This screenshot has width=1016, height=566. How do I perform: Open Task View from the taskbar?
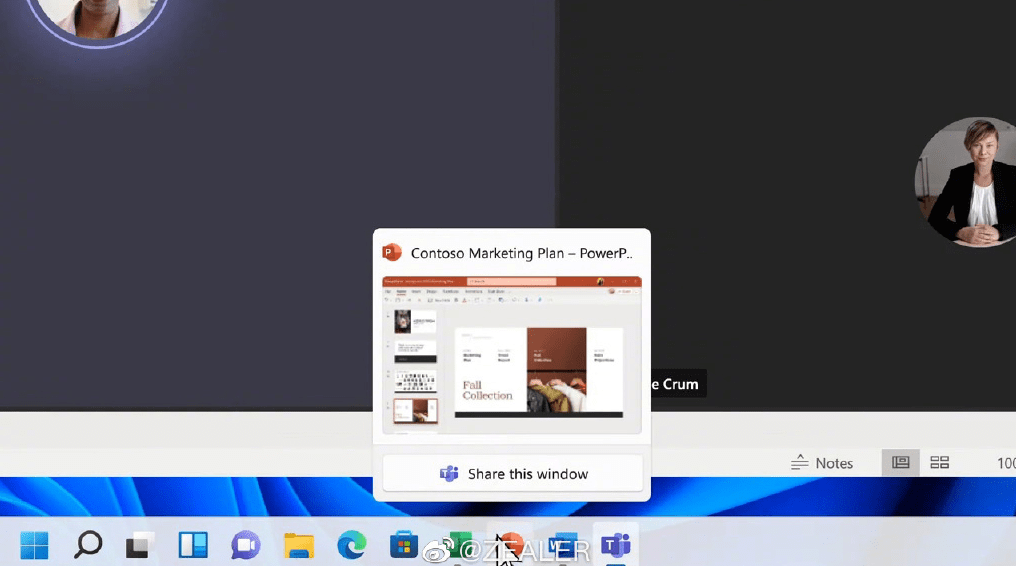(x=140, y=545)
